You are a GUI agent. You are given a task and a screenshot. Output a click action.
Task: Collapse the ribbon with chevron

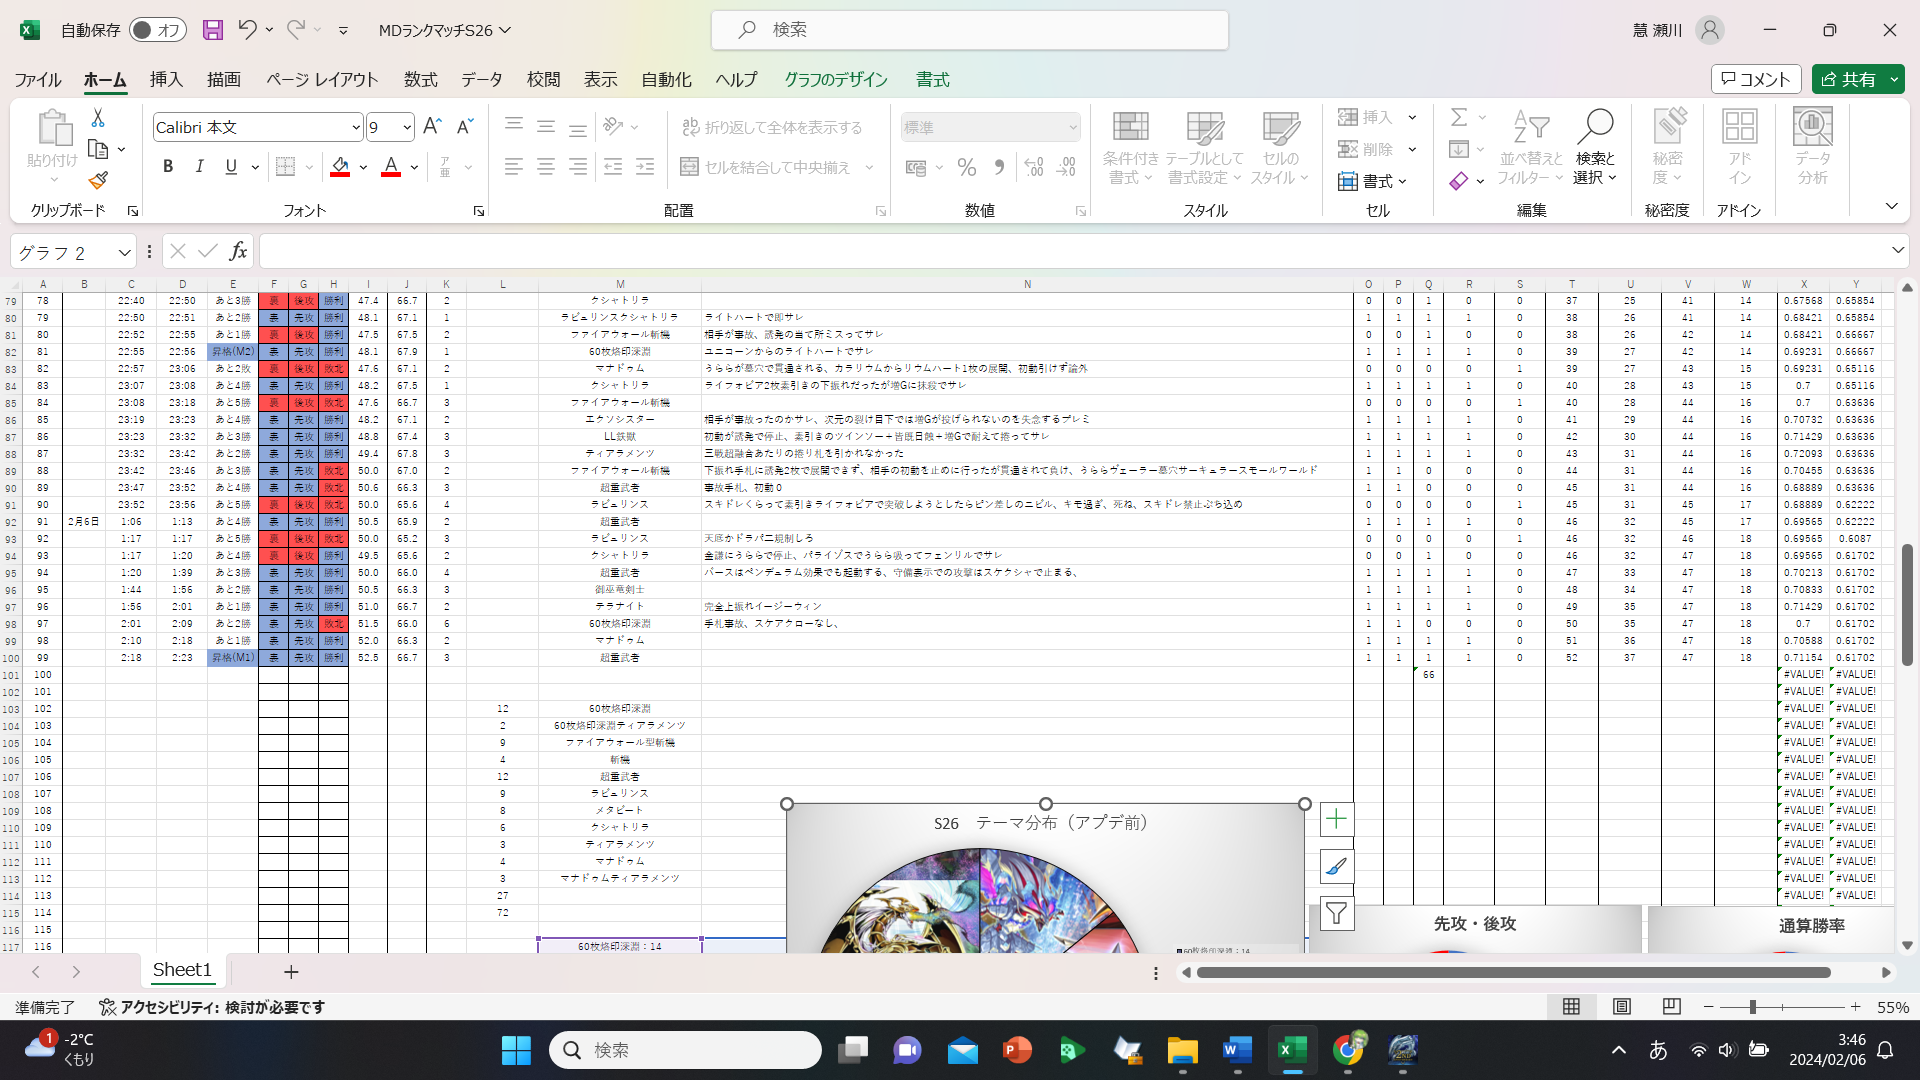pos(1891,206)
